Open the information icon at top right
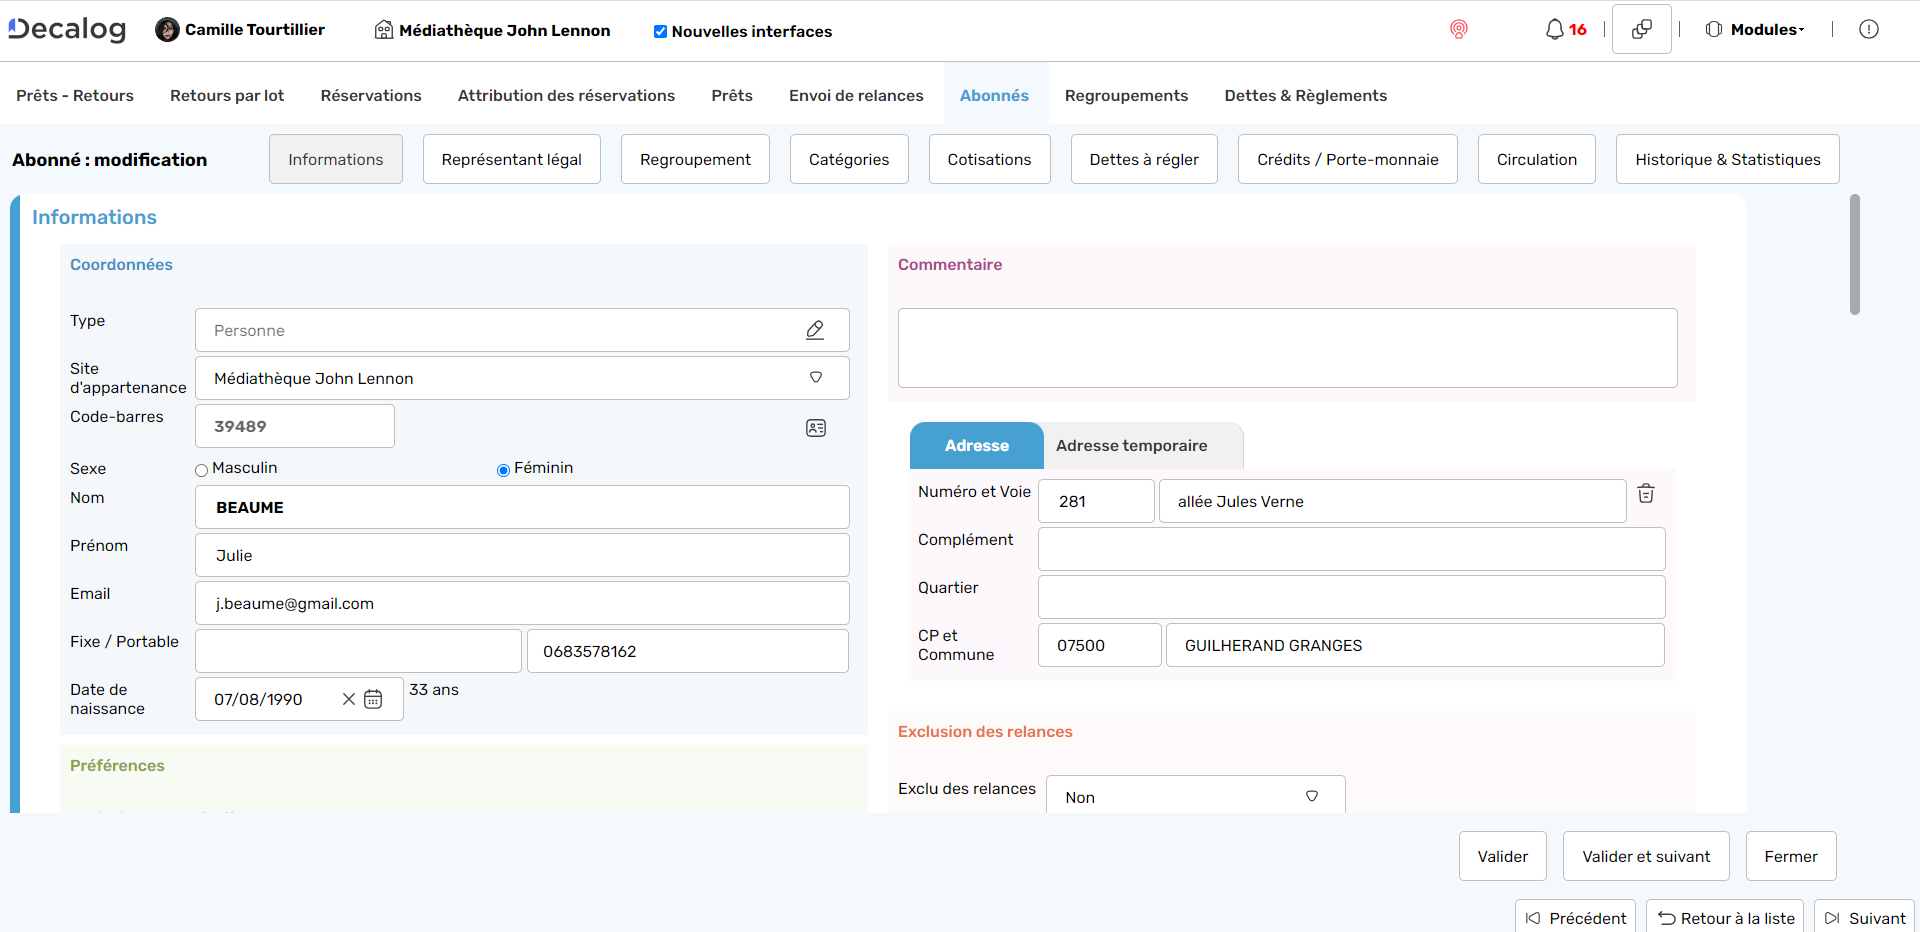The width and height of the screenshot is (1920, 932). (x=1869, y=29)
